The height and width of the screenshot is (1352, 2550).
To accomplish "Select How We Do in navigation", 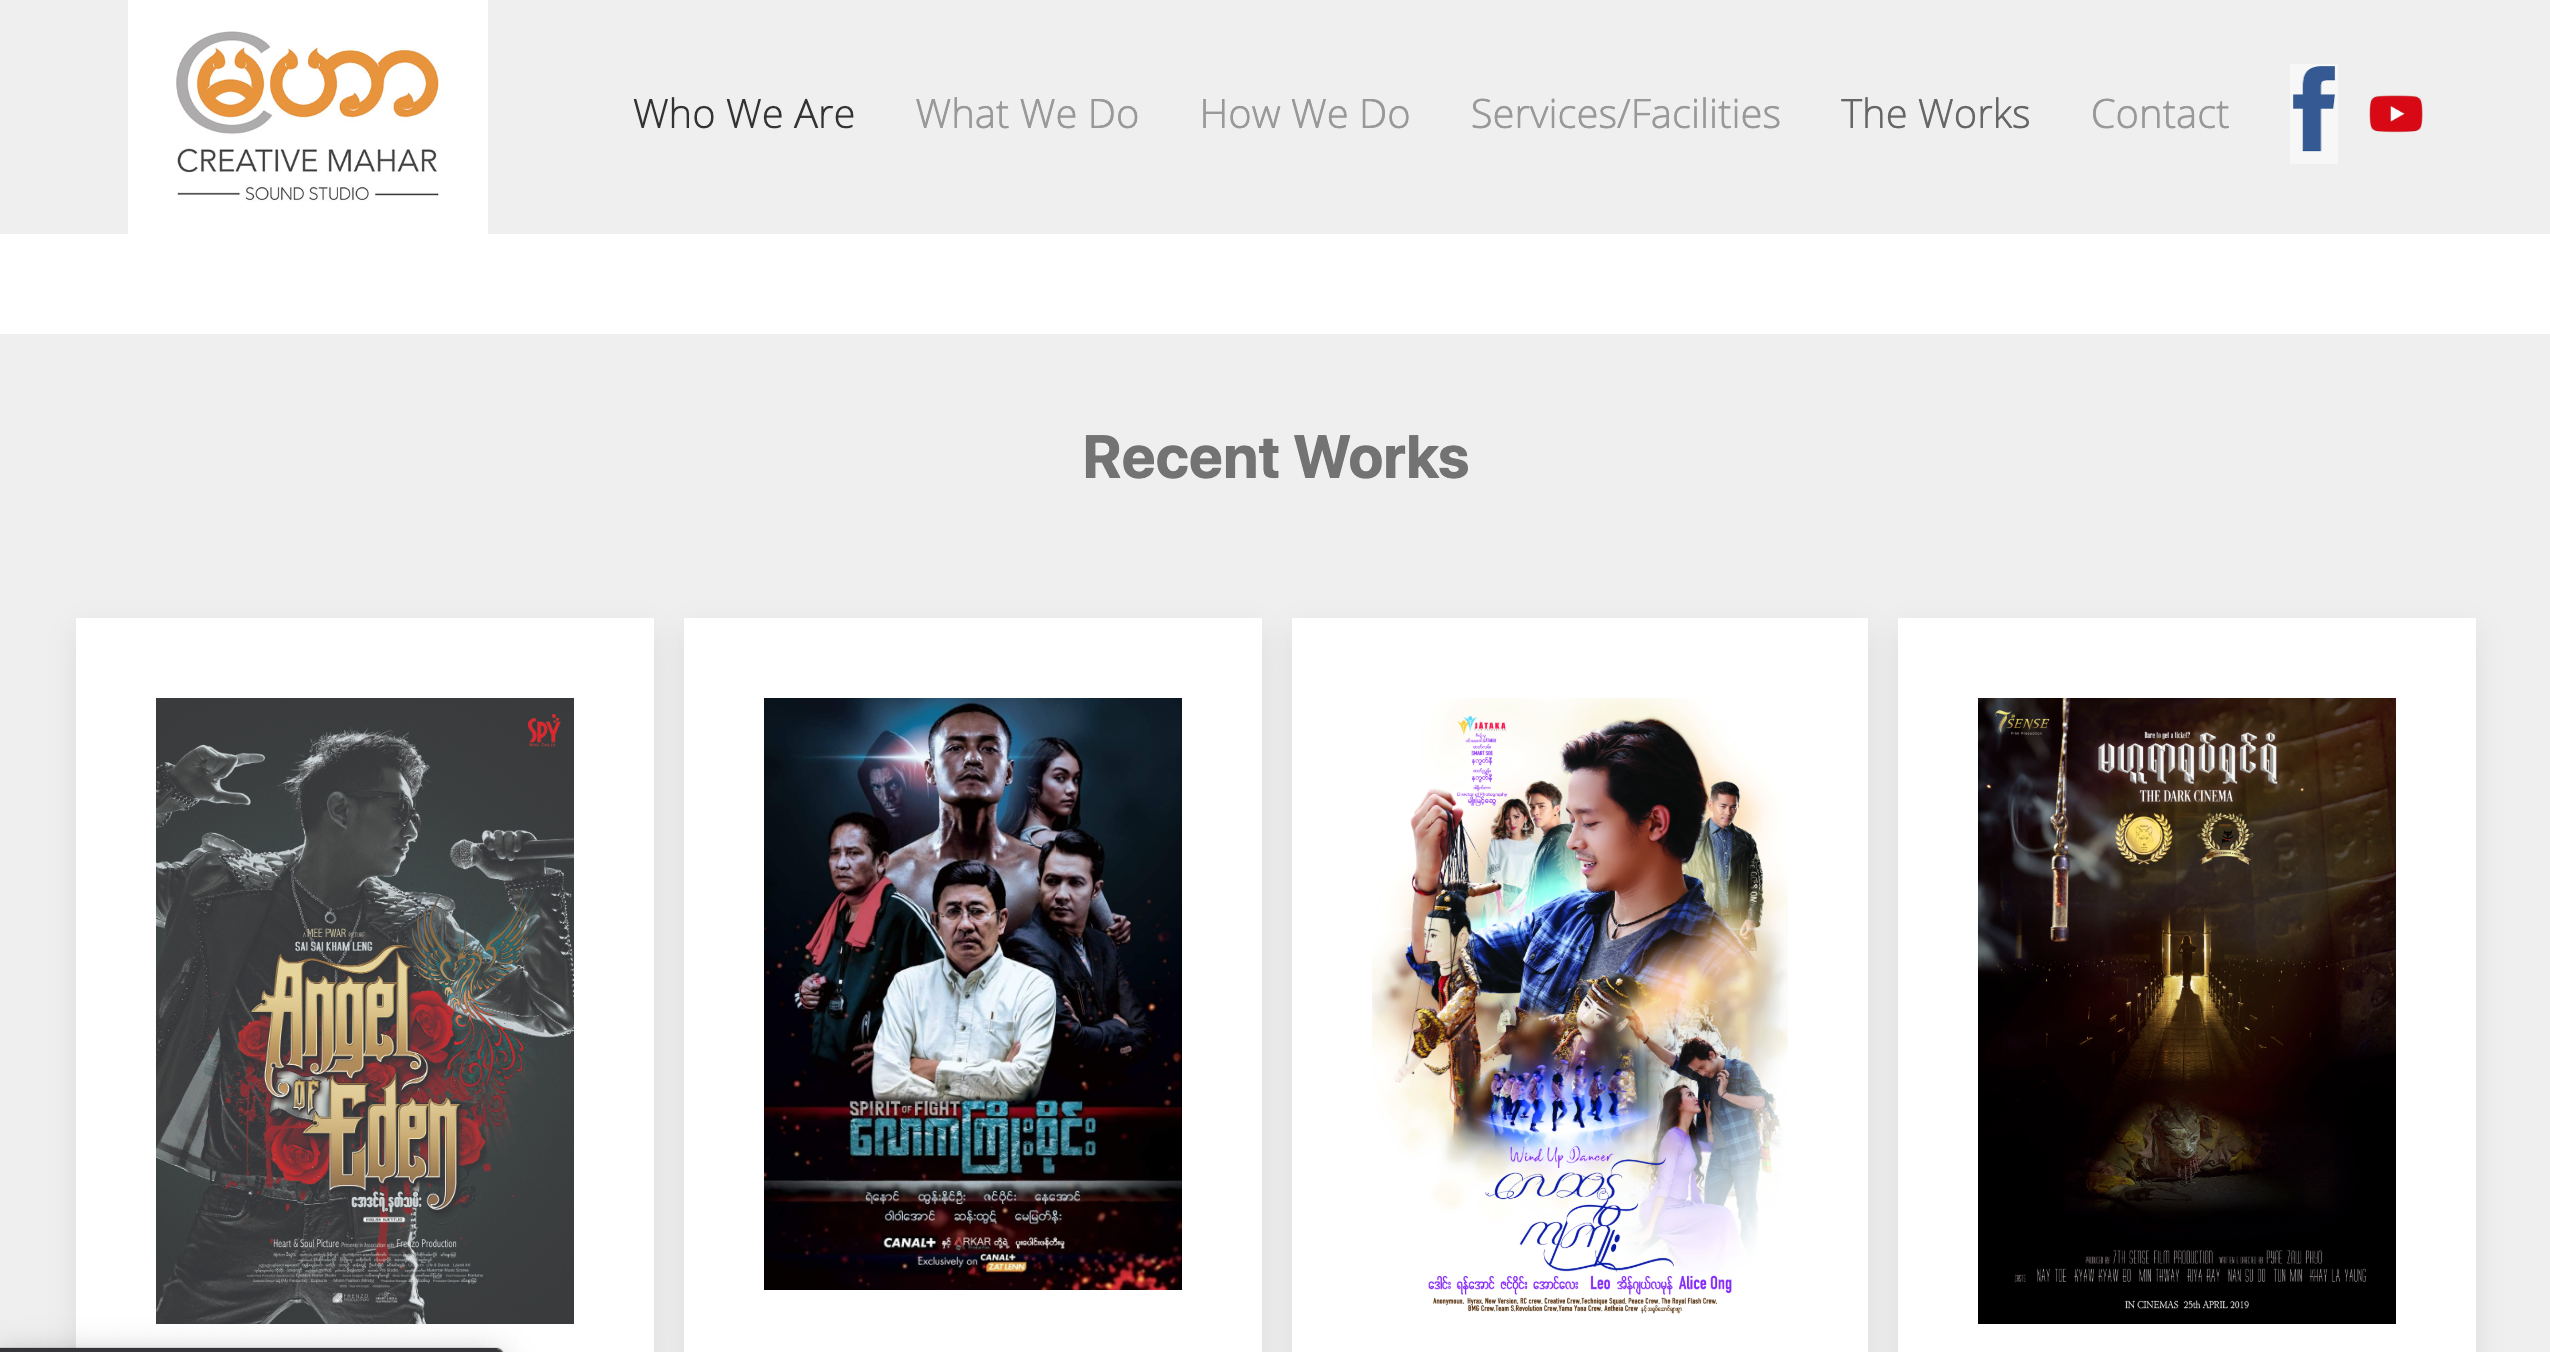I will click(x=1304, y=114).
